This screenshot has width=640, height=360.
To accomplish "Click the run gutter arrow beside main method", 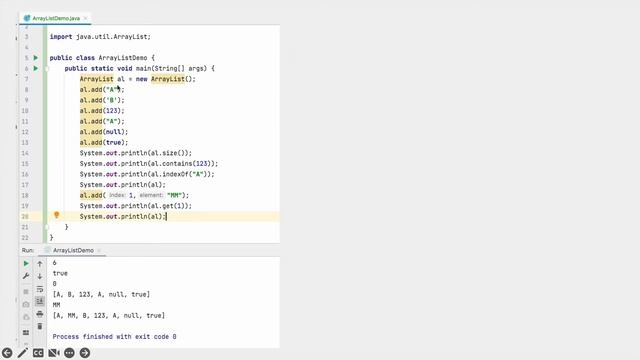I will point(36,68).
